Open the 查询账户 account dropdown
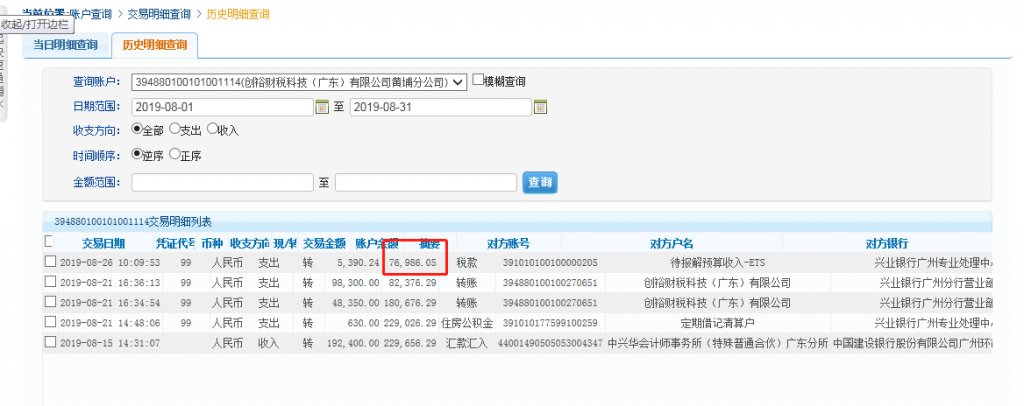The width and height of the screenshot is (1024, 406). 299,82
